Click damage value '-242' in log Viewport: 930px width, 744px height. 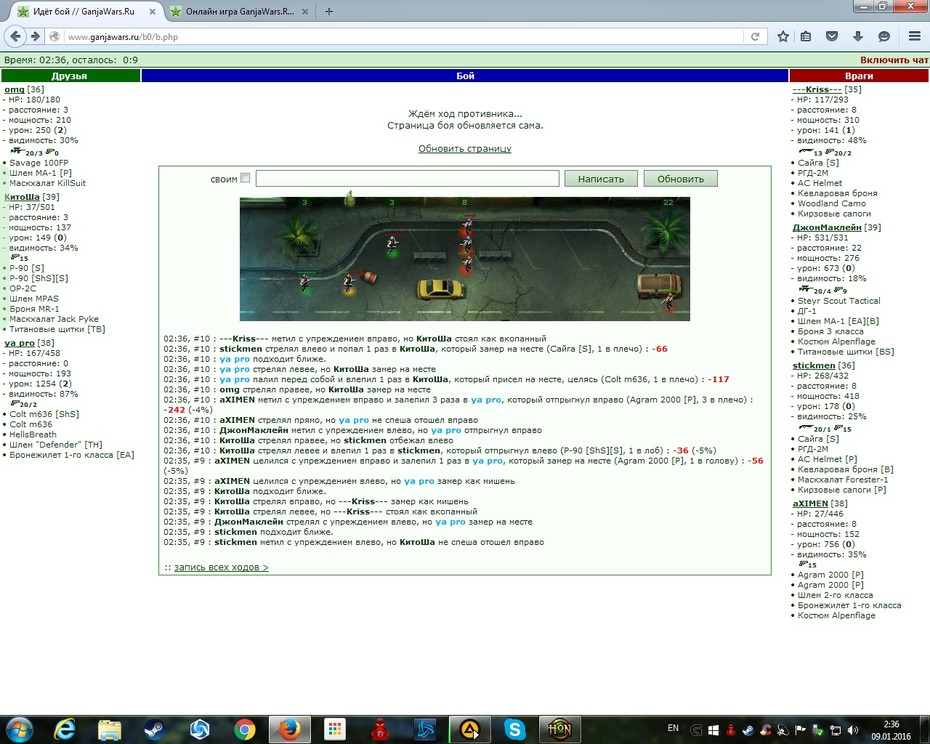pyautogui.click(x=174, y=410)
